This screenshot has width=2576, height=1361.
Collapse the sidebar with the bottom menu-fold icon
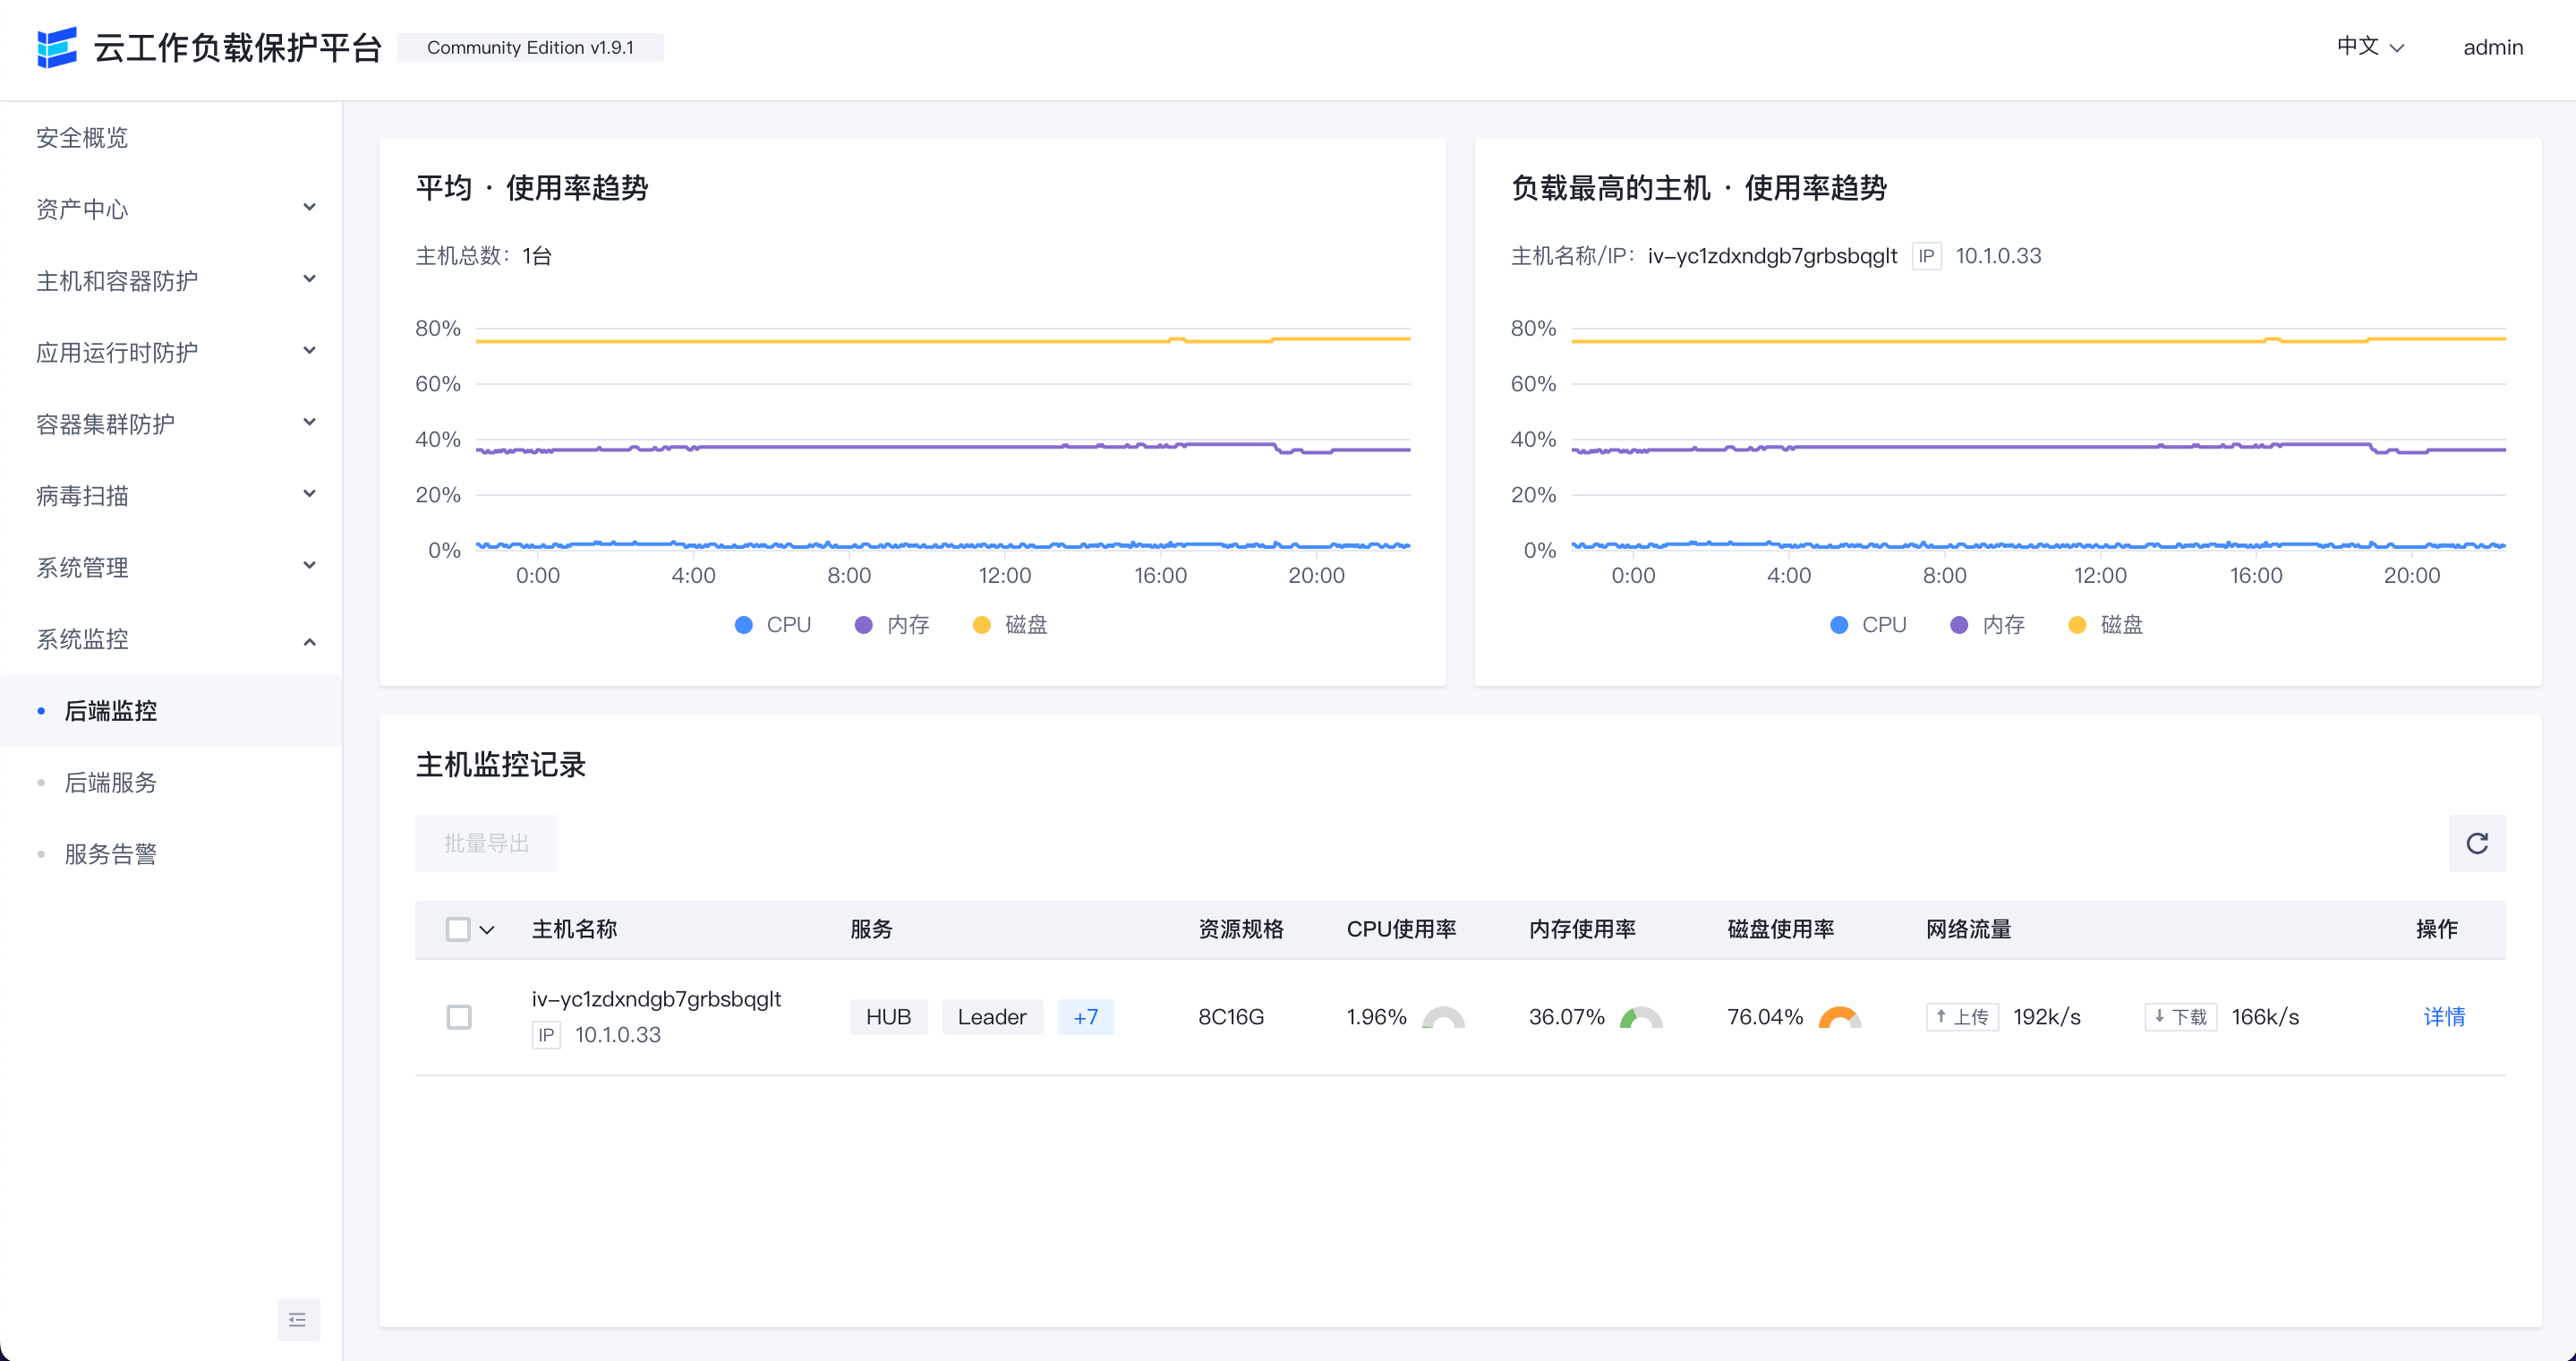(298, 1319)
